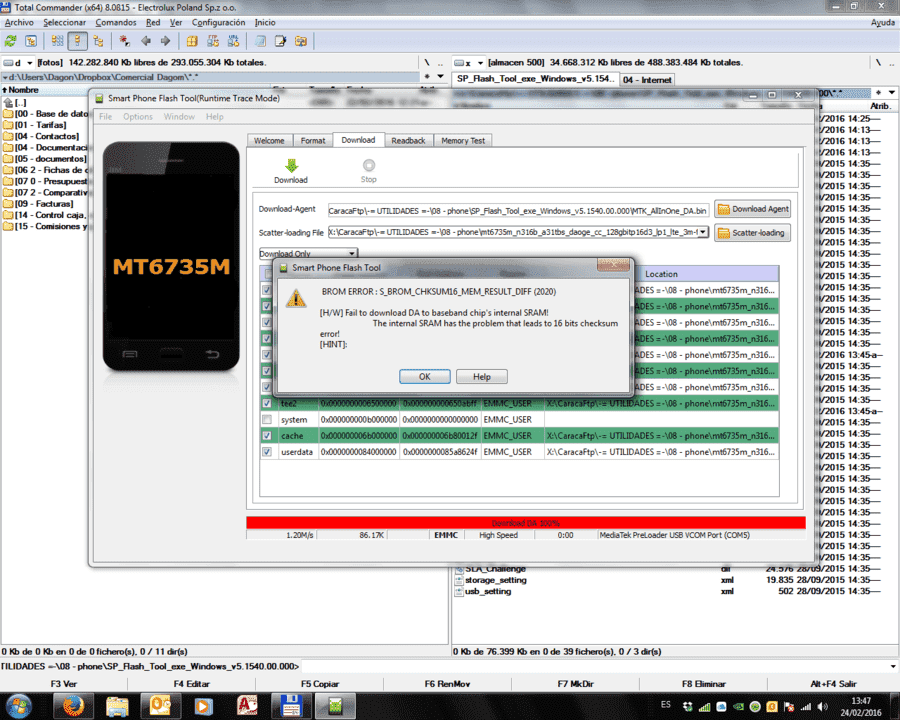Uncheck the cache partition checkbox
Screen dimensions: 900x720
click(x=267, y=436)
